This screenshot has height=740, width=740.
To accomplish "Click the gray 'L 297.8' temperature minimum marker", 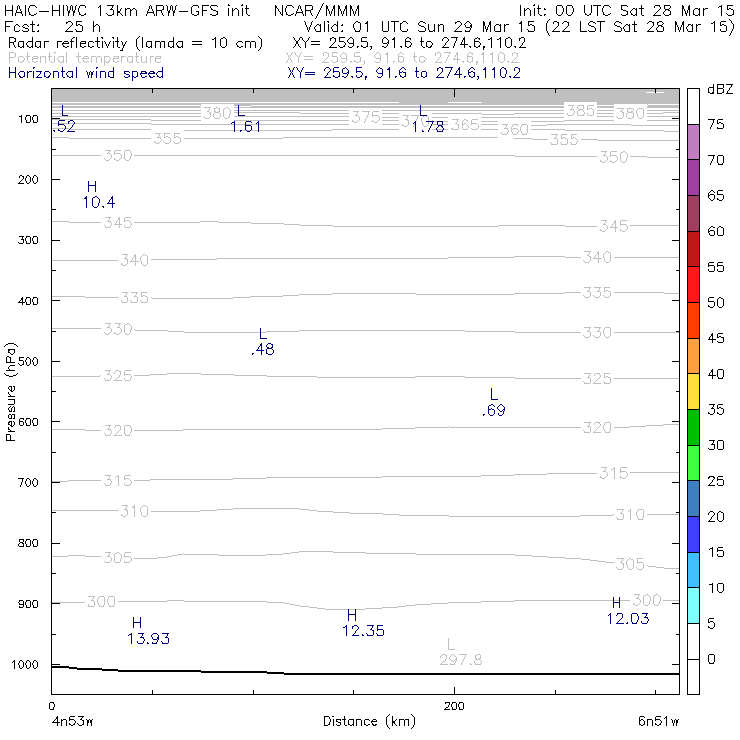I will tap(461, 652).
